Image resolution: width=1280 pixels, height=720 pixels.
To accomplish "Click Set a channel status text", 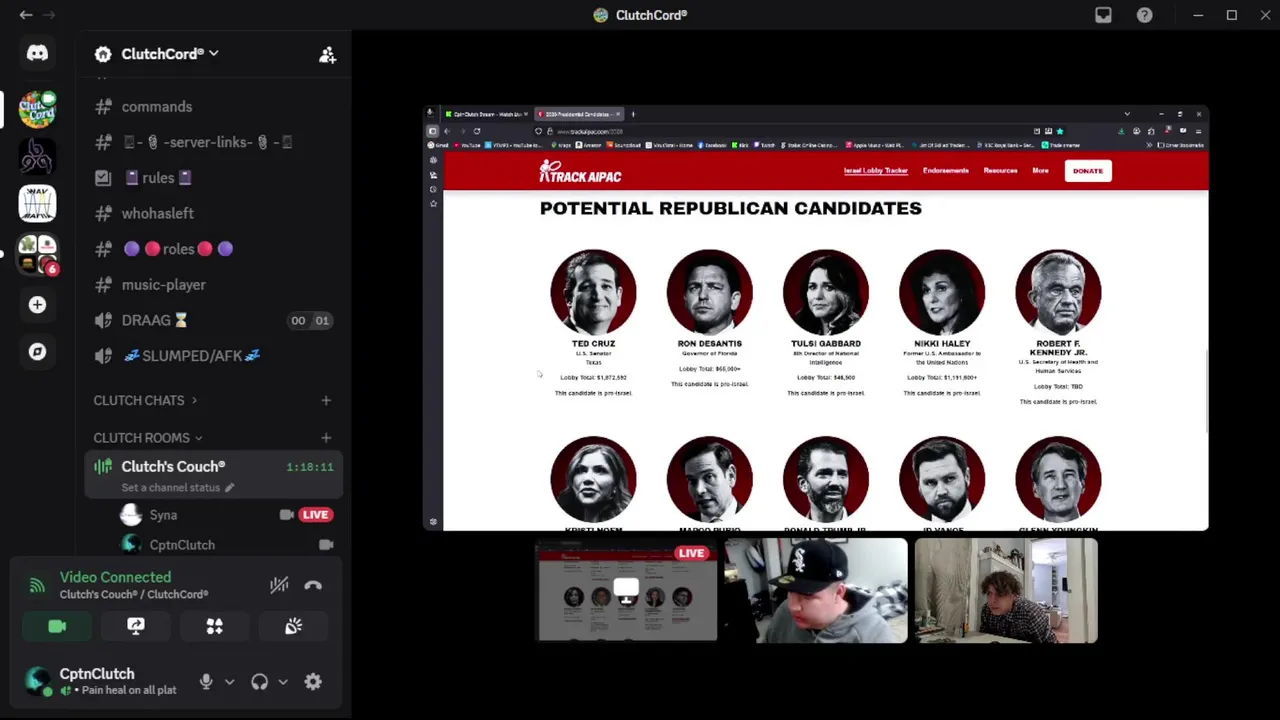I will (x=170, y=488).
